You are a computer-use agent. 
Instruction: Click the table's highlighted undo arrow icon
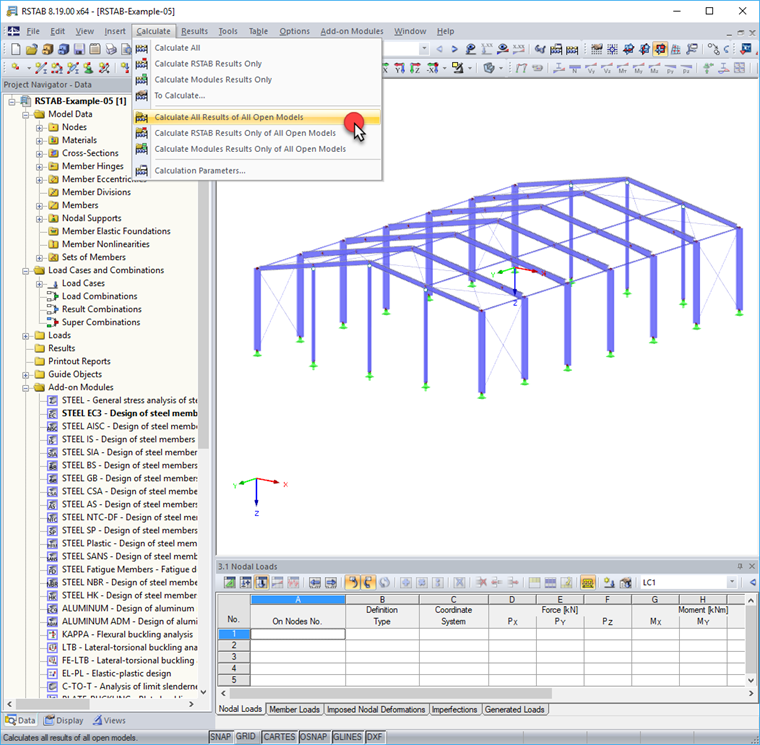point(352,582)
